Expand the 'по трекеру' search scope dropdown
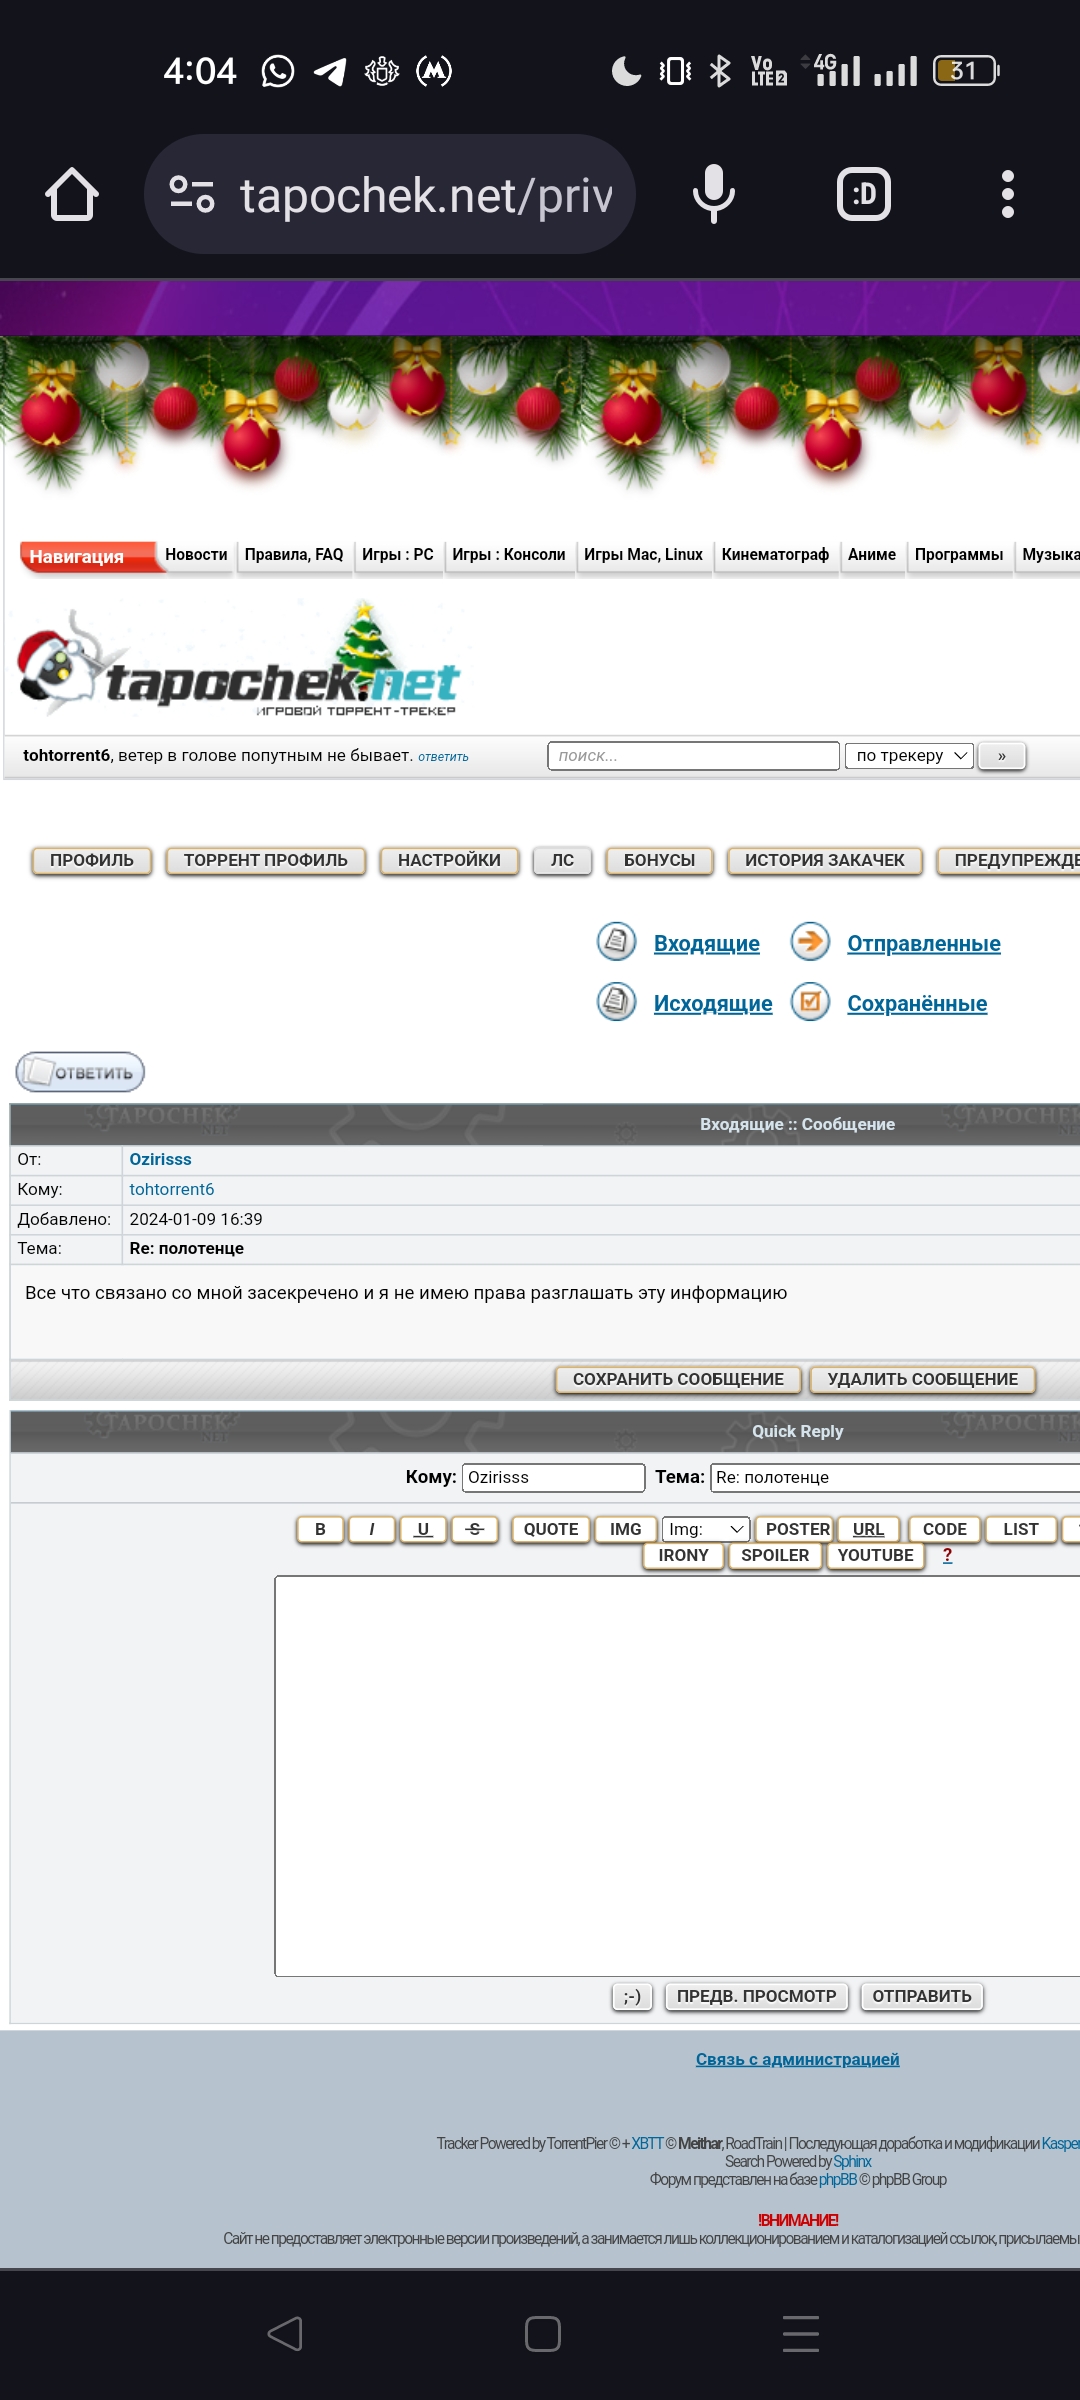This screenshot has height=2400, width=1080. coord(909,756)
